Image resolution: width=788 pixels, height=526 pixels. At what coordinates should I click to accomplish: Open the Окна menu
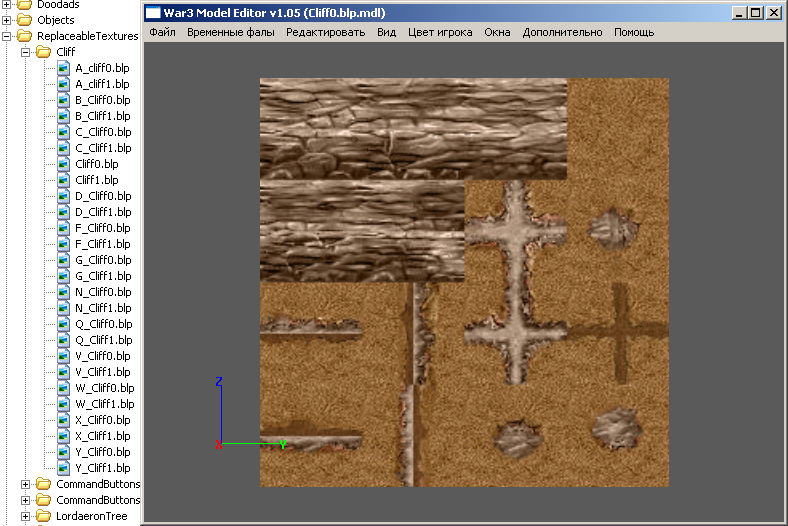tap(498, 32)
